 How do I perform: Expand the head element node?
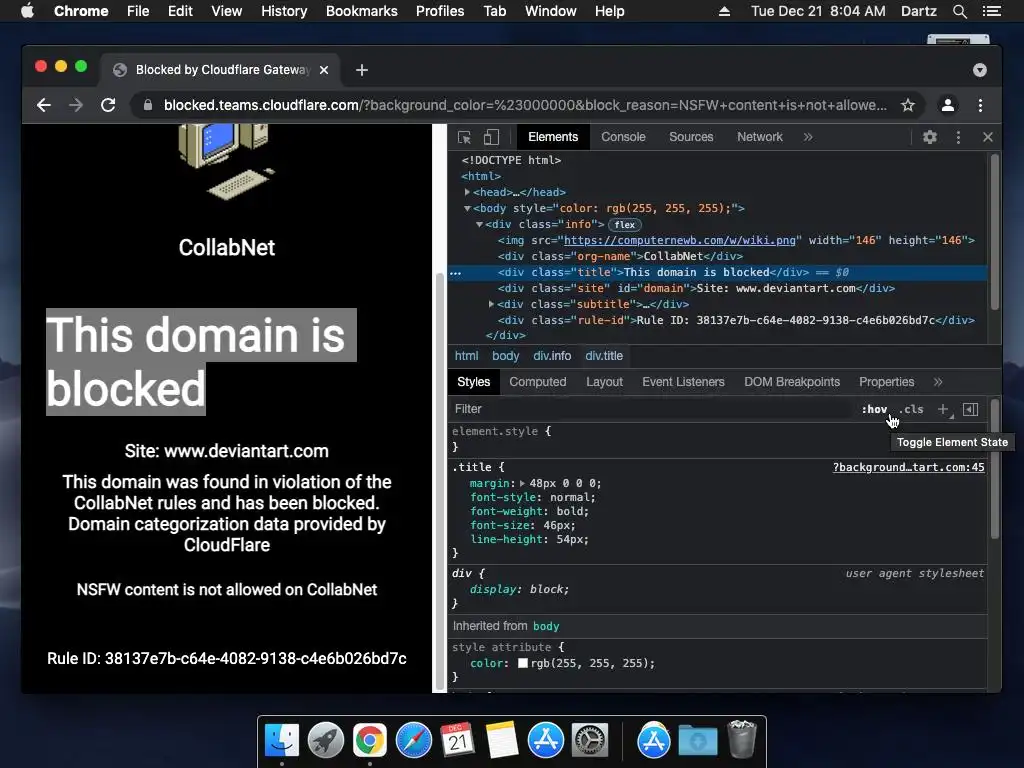[467, 192]
